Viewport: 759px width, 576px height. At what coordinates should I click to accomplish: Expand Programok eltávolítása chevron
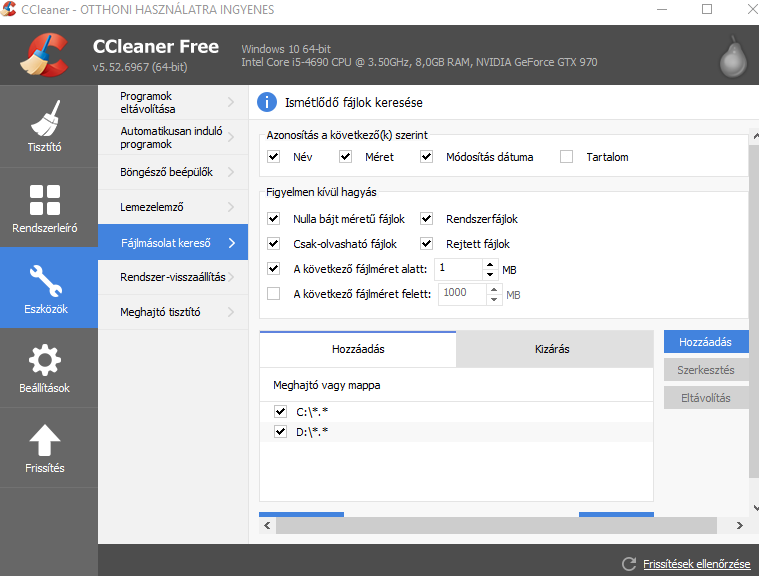[231, 102]
